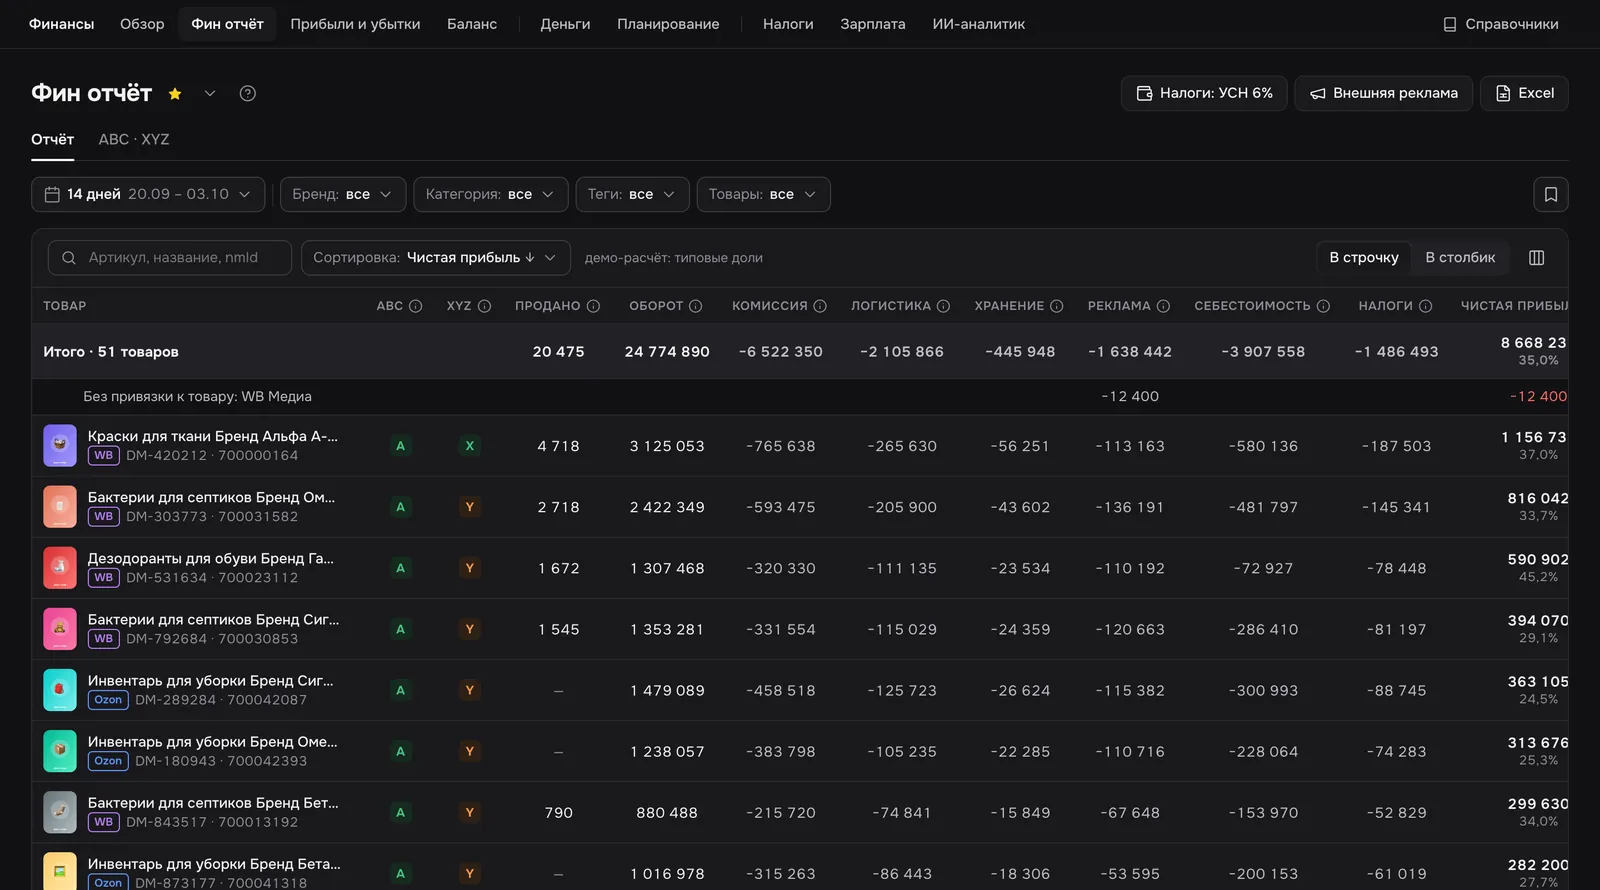The height and width of the screenshot is (890, 1600).
Task: Click the search field Артикул, название, nmId
Action: (170, 258)
